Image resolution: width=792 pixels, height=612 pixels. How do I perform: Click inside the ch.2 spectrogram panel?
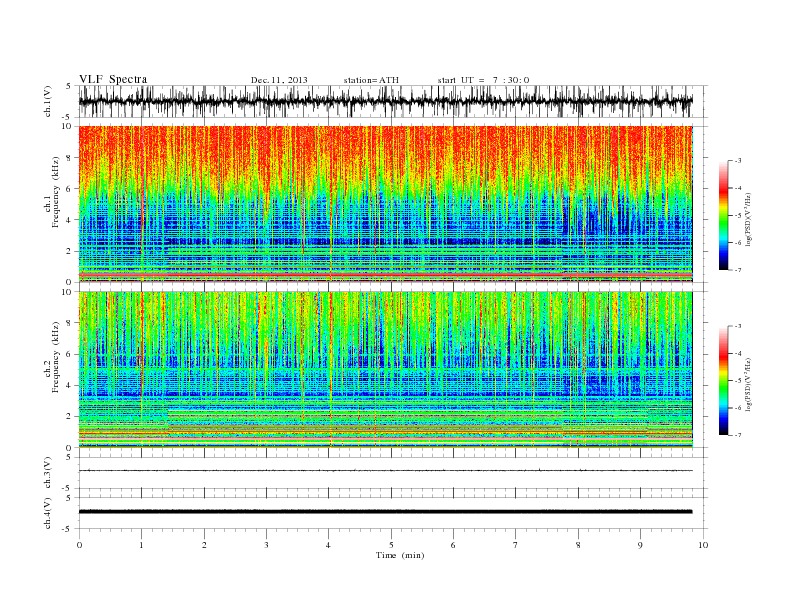pos(385,369)
